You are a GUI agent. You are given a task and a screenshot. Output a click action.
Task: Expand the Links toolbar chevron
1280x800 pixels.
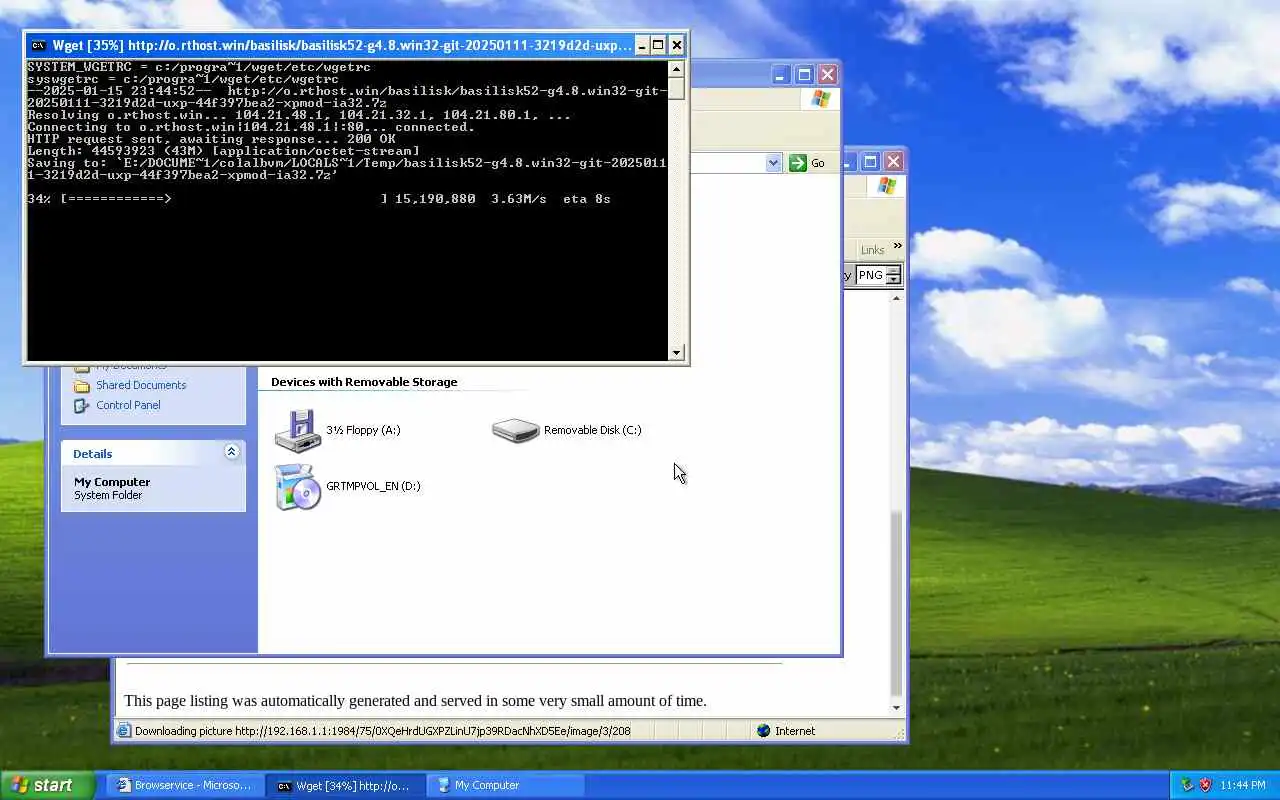tap(897, 246)
